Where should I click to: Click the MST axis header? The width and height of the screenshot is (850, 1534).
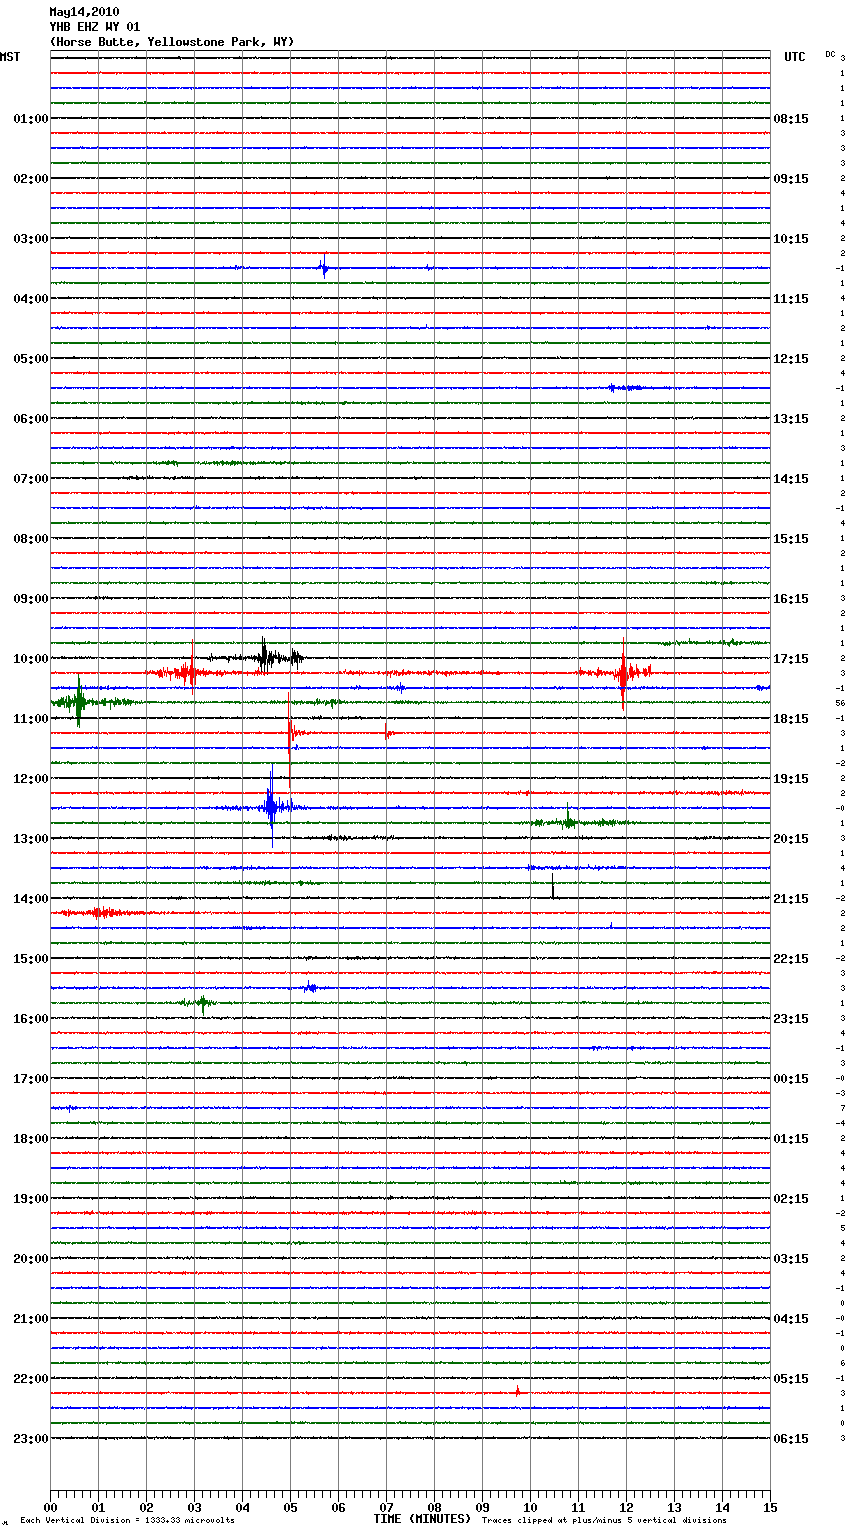(x=10, y=57)
